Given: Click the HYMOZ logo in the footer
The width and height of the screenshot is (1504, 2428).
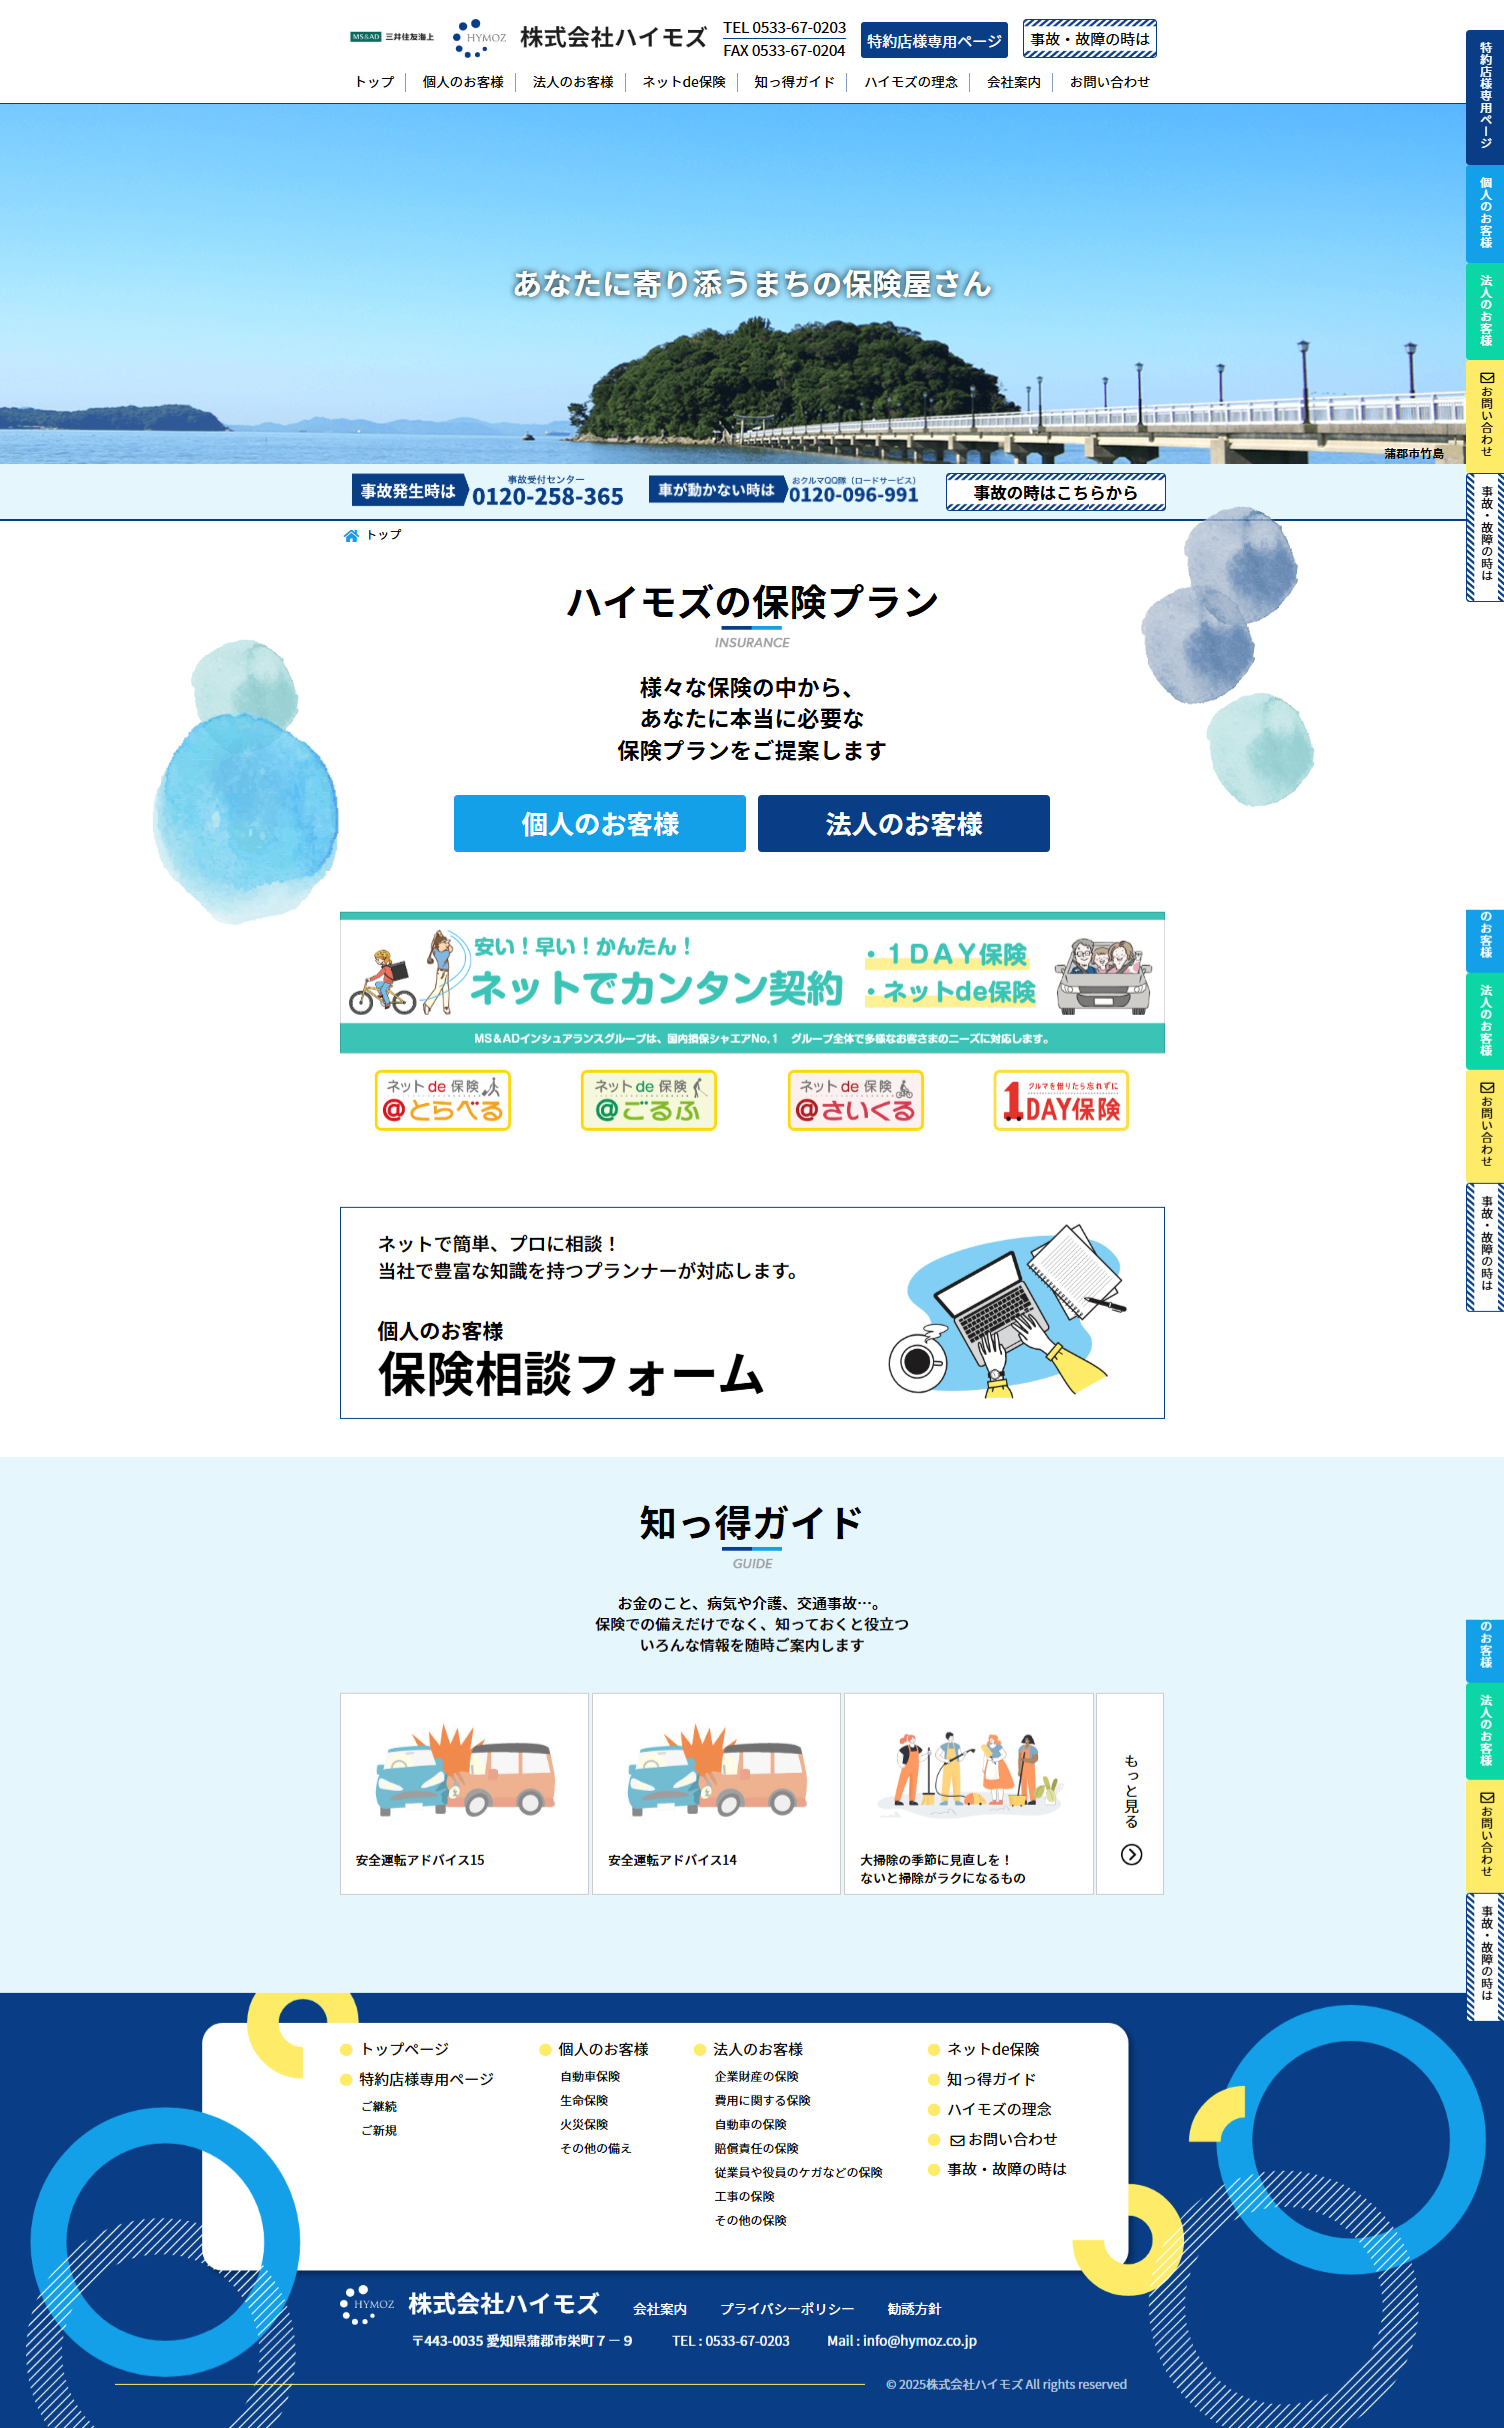Looking at the screenshot, I should coord(368,2304).
